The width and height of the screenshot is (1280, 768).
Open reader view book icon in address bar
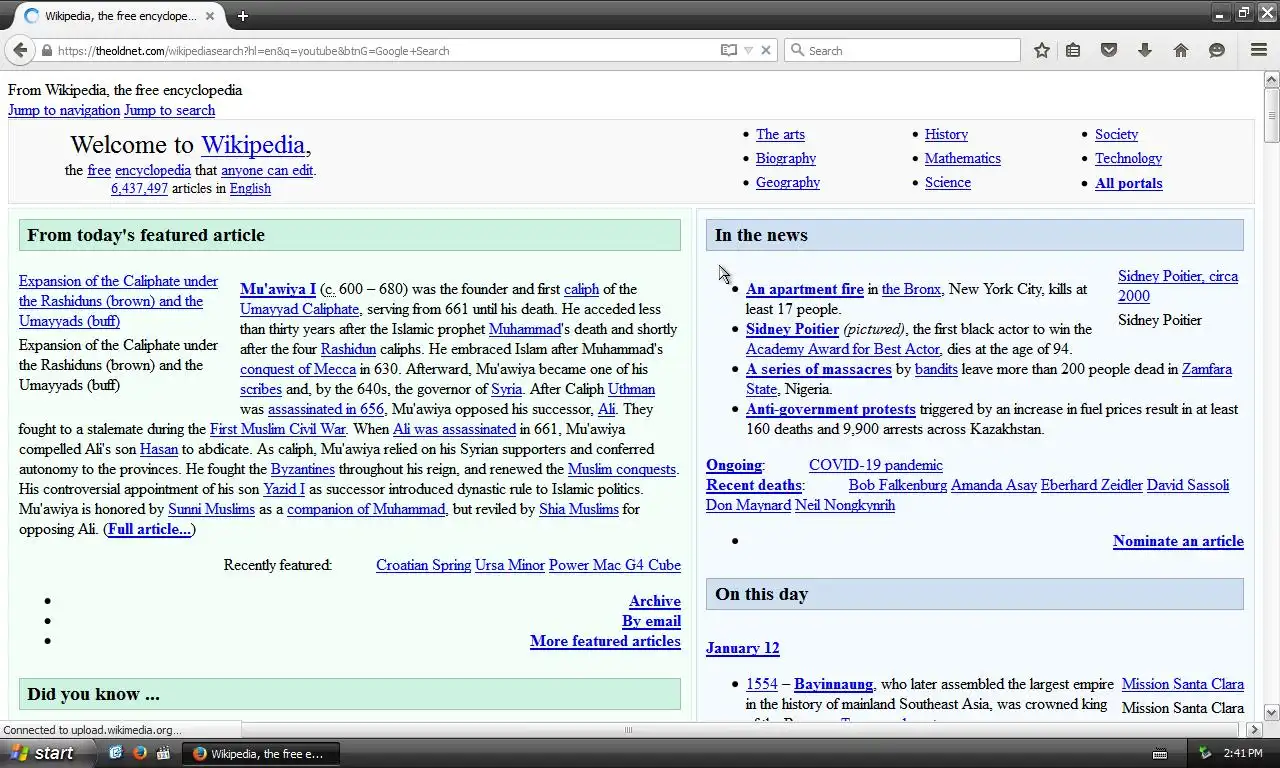[x=729, y=50]
